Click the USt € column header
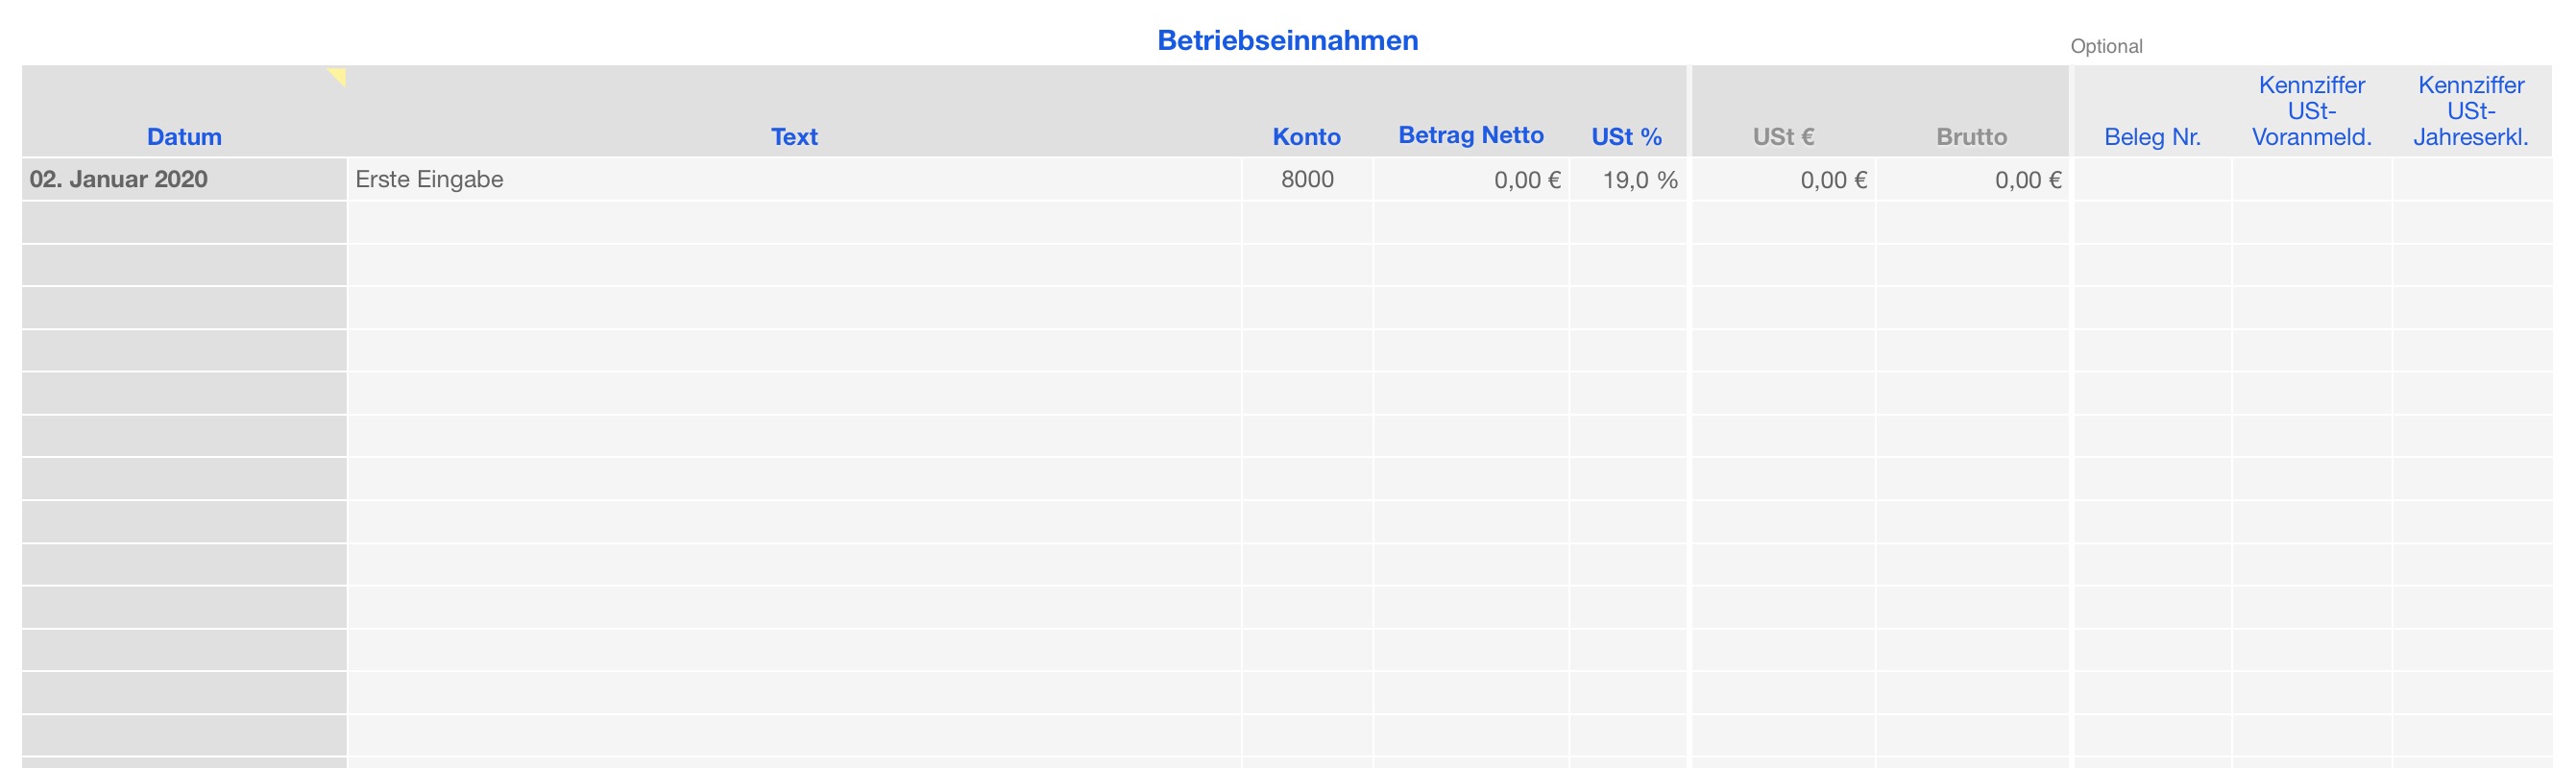The width and height of the screenshot is (2576, 768). pos(1783,137)
